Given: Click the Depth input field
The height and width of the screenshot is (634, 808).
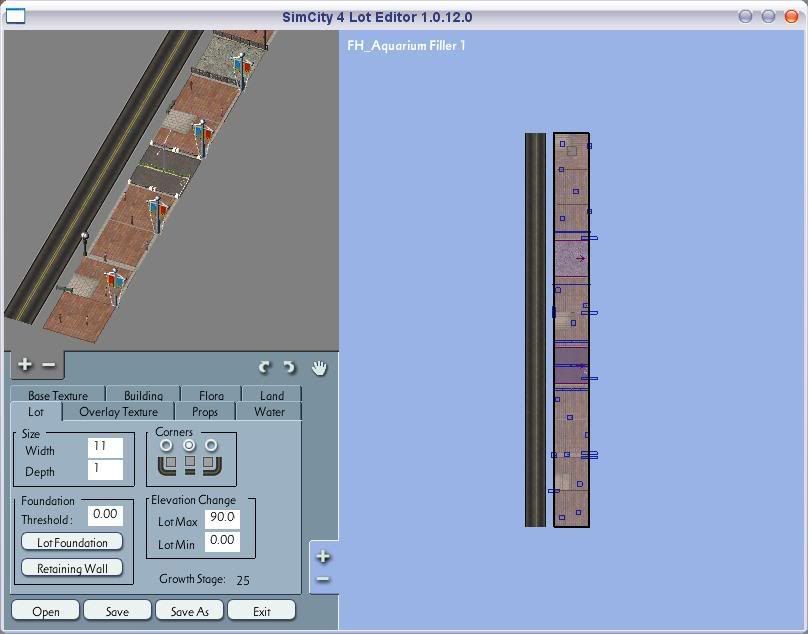Looking at the screenshot, I should [106, 470].
